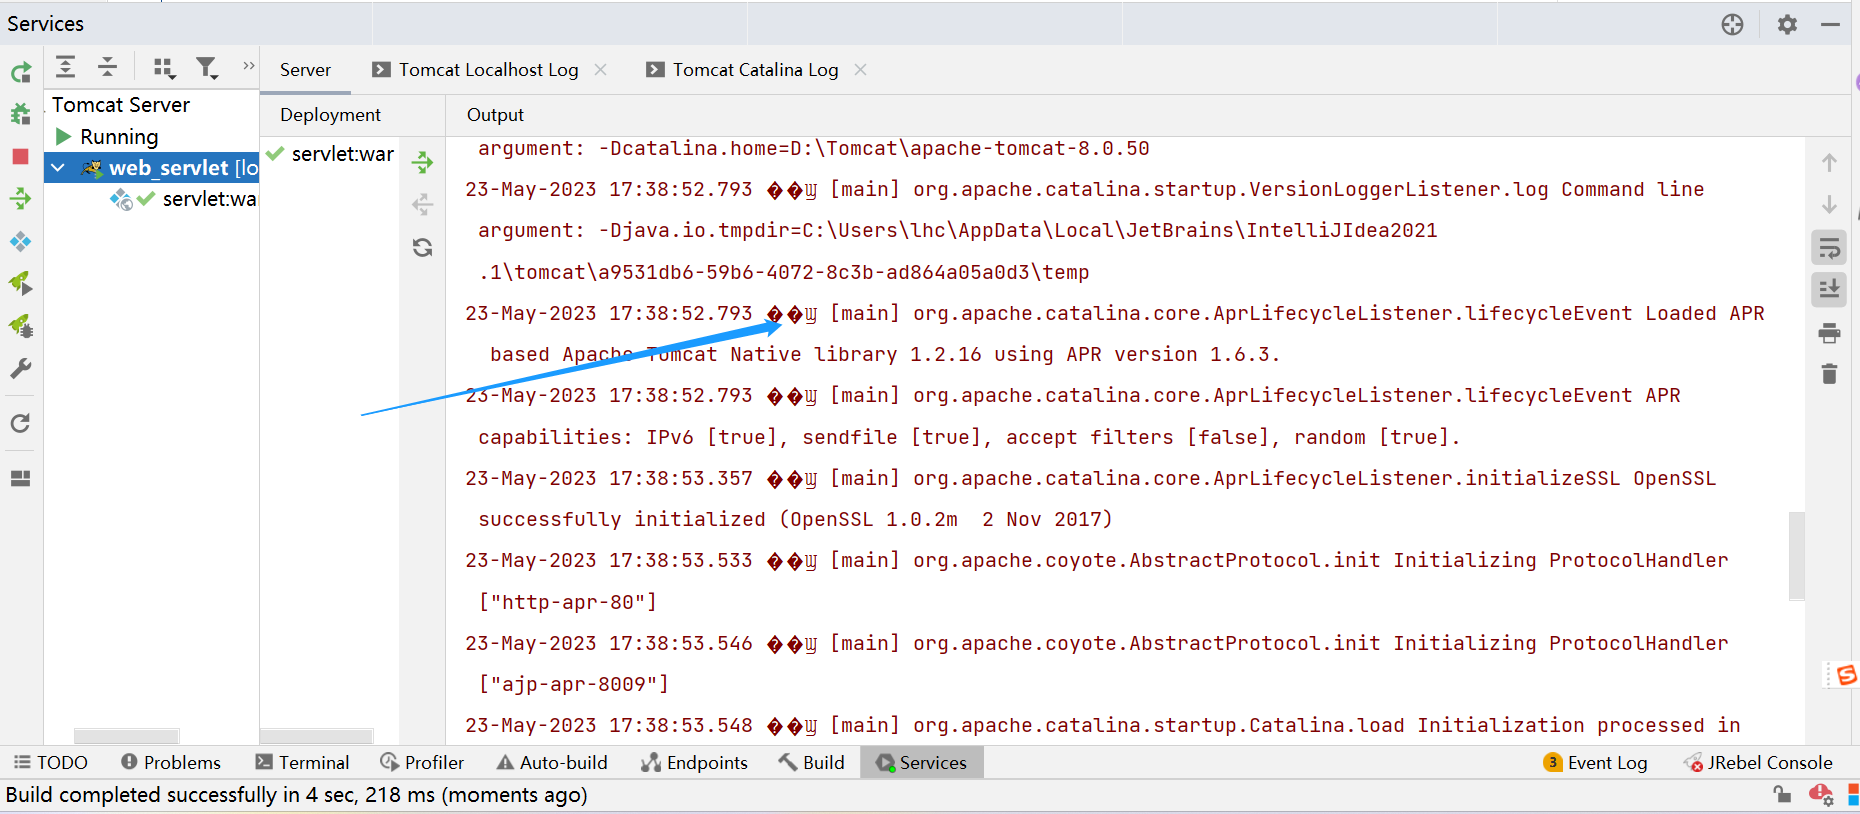Viewport: 1860px width, 814px height.
Task: Open the TODO tool window
Action: coord(51,763)
